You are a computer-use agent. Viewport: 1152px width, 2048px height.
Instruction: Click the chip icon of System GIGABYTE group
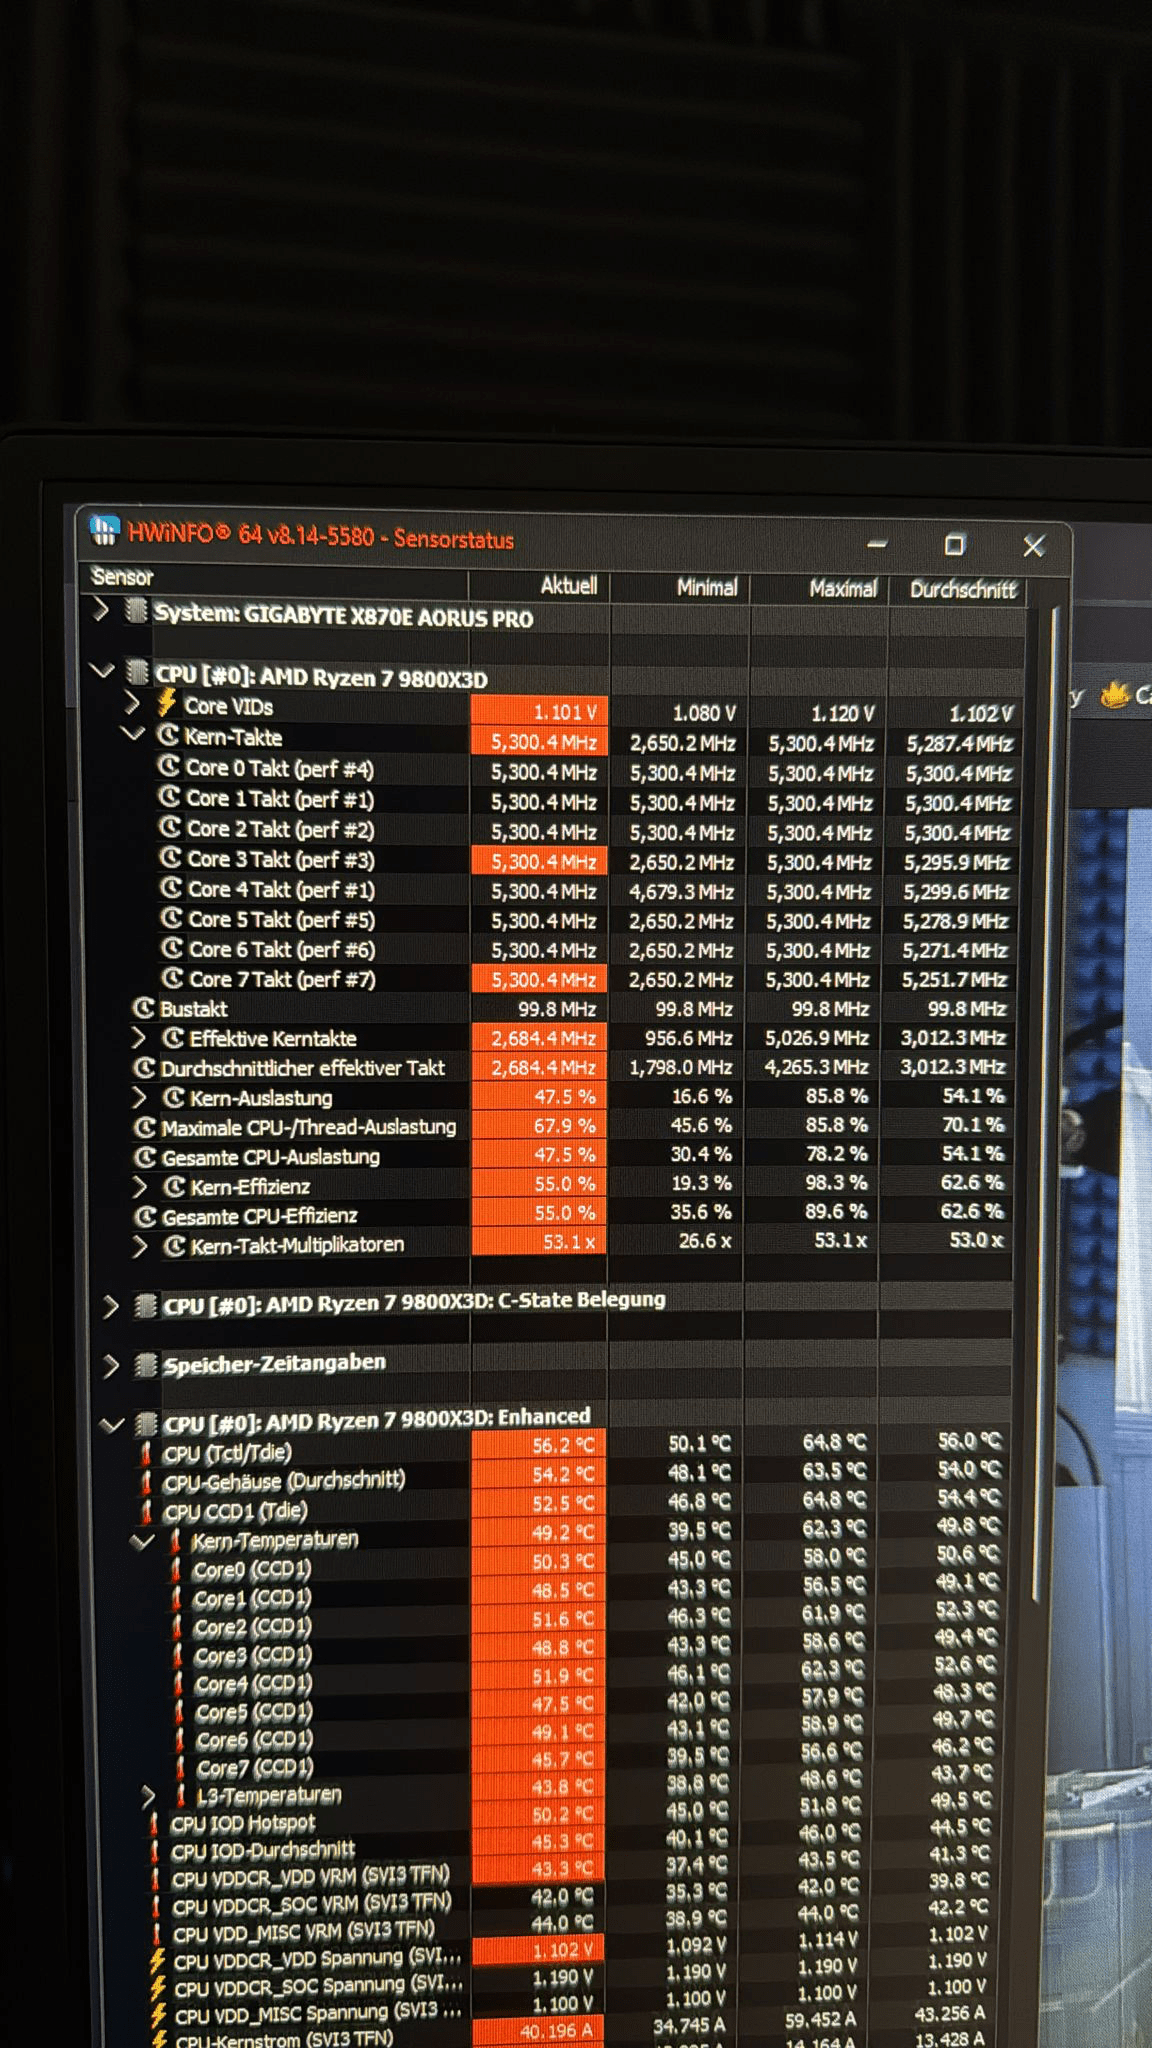point(136,610)
